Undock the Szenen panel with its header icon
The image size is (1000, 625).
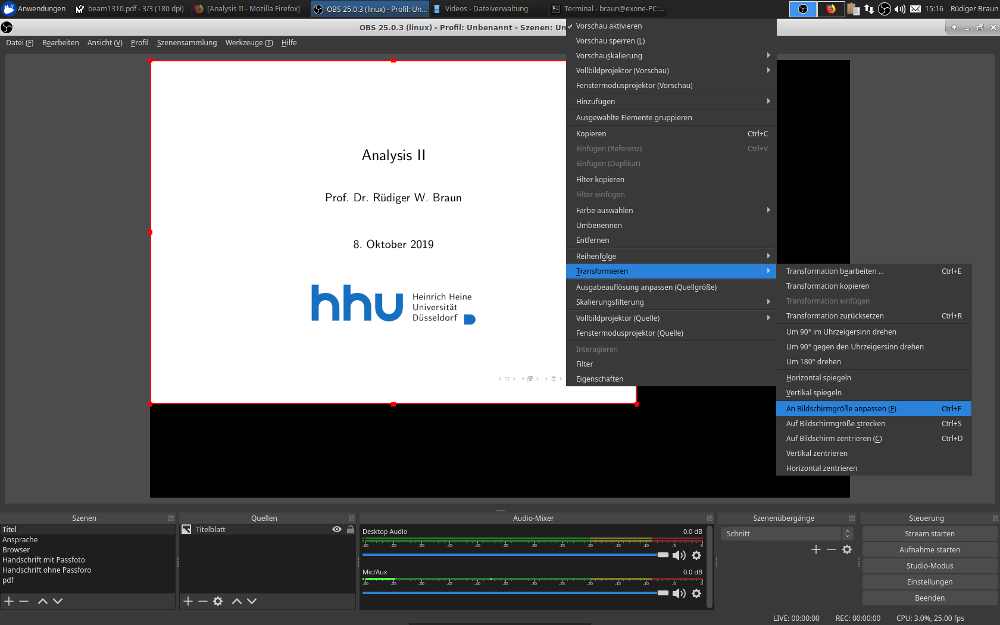[171, 518]
